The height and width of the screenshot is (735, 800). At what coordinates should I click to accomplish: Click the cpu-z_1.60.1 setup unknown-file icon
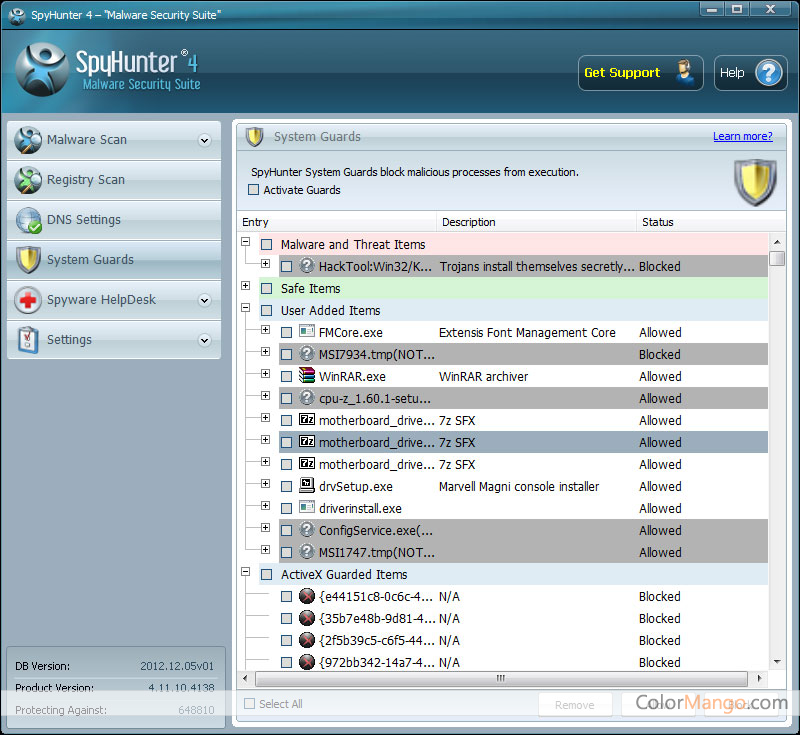pos(307,397)
